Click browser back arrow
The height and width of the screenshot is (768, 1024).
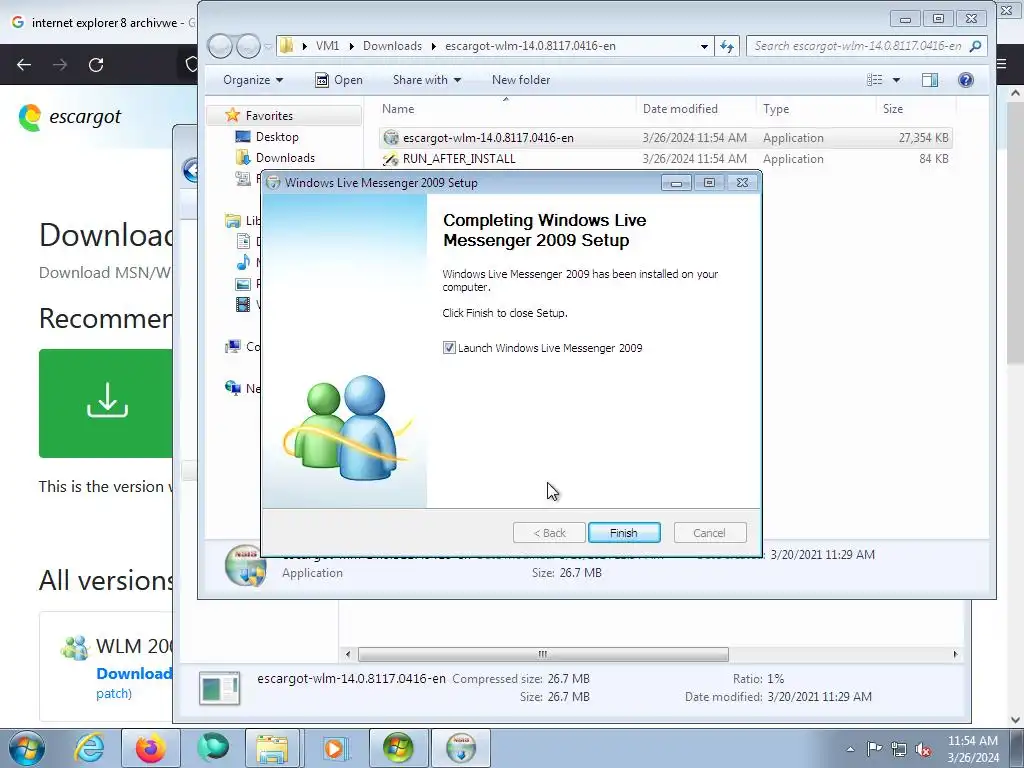24,65
